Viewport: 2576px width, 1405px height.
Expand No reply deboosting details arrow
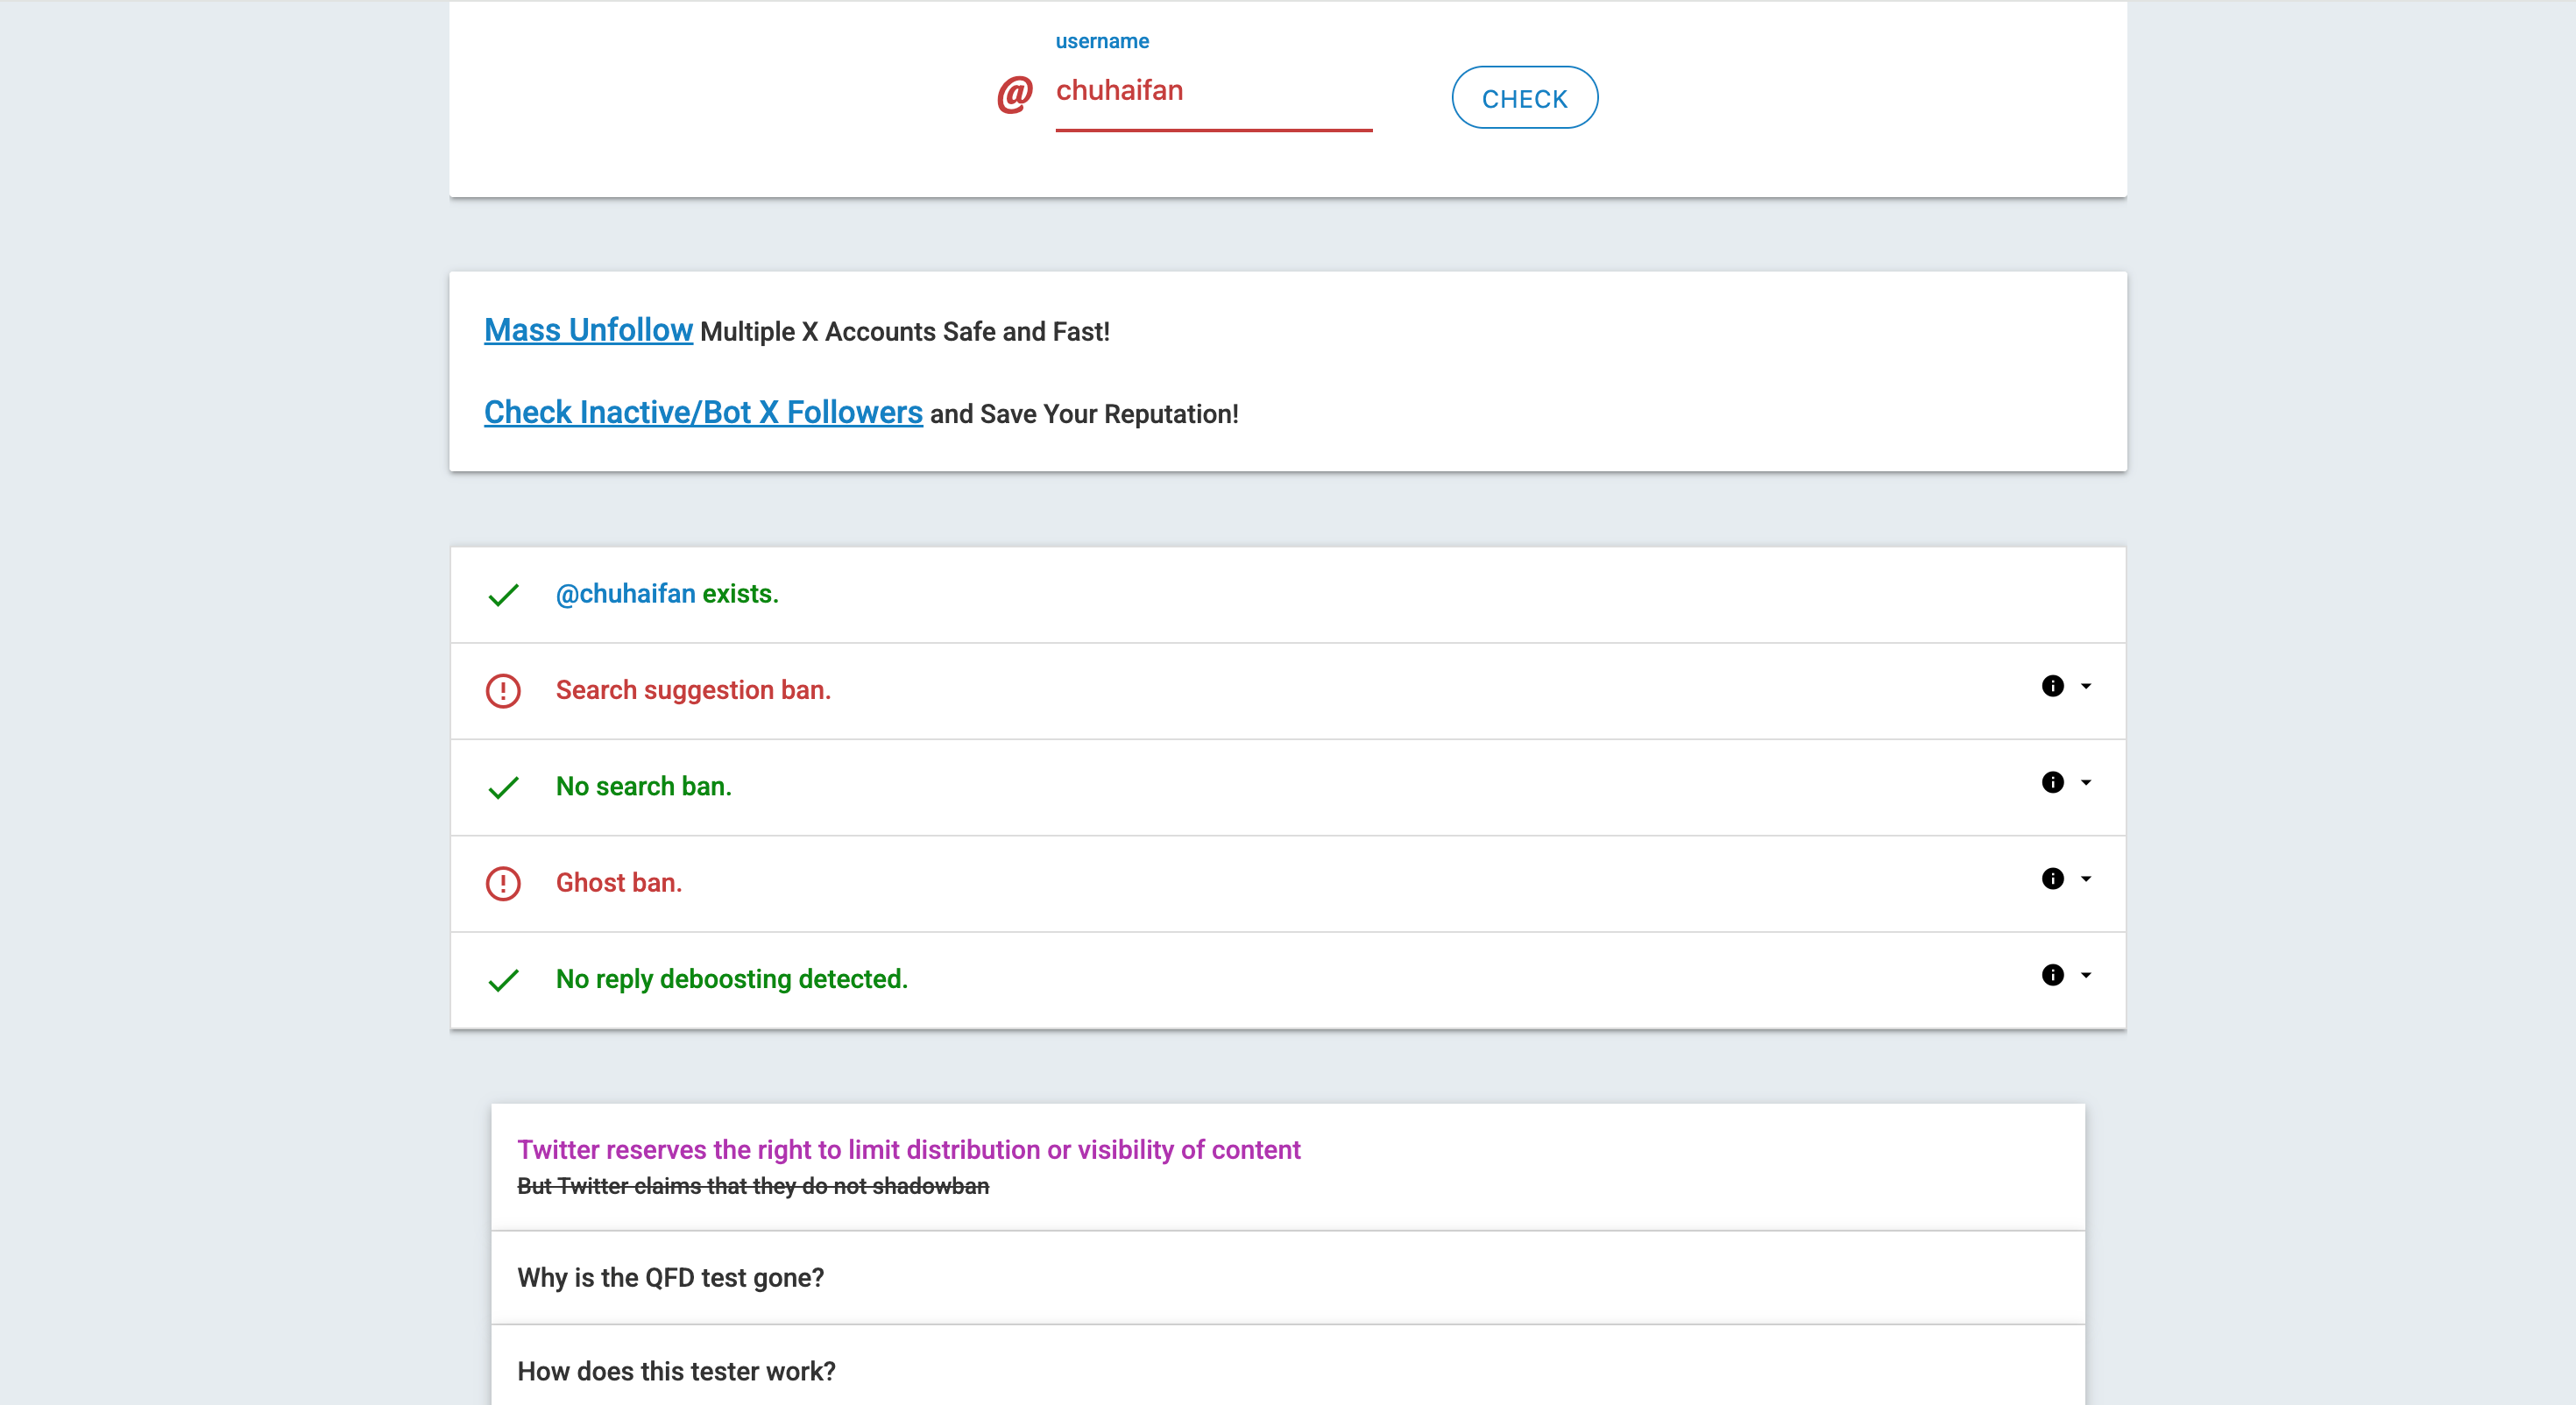click(2086, 975)
